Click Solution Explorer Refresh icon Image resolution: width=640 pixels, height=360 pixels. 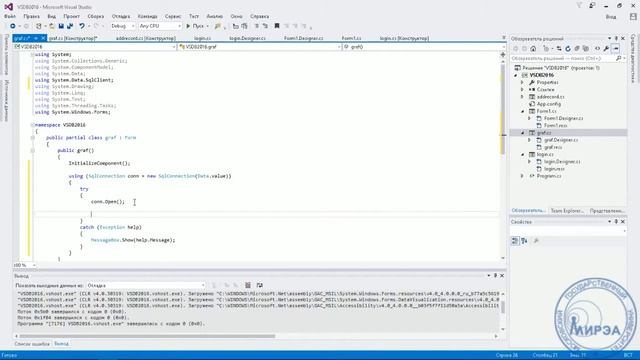(x=568, y=49)
